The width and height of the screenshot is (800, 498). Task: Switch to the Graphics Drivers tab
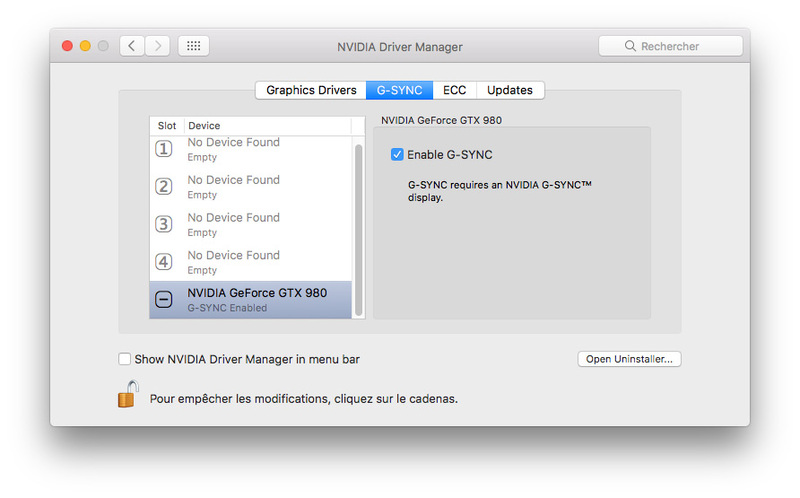[311, 90]
